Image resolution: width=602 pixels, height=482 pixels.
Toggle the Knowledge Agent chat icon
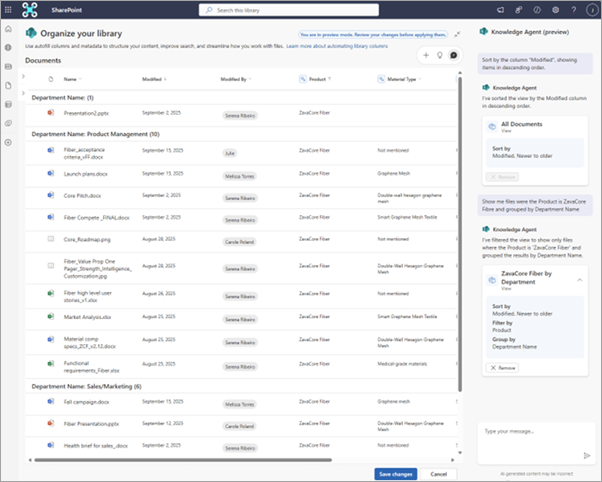(x=453, y=55)
